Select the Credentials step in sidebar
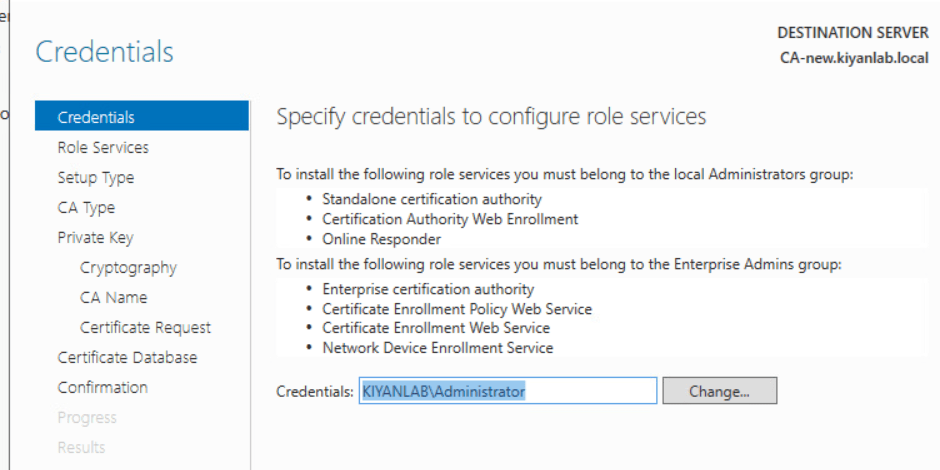This screenshot has width=940, height=470. 96,117
